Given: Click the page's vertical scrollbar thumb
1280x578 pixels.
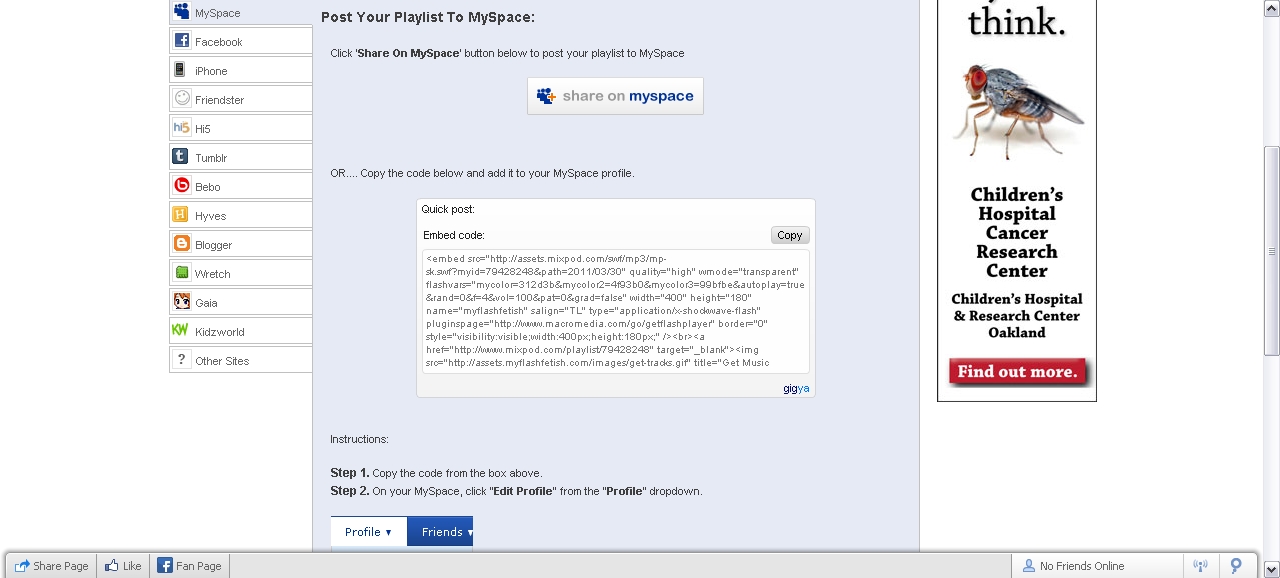Looking at the screenshot, I should click(1272, 251).
